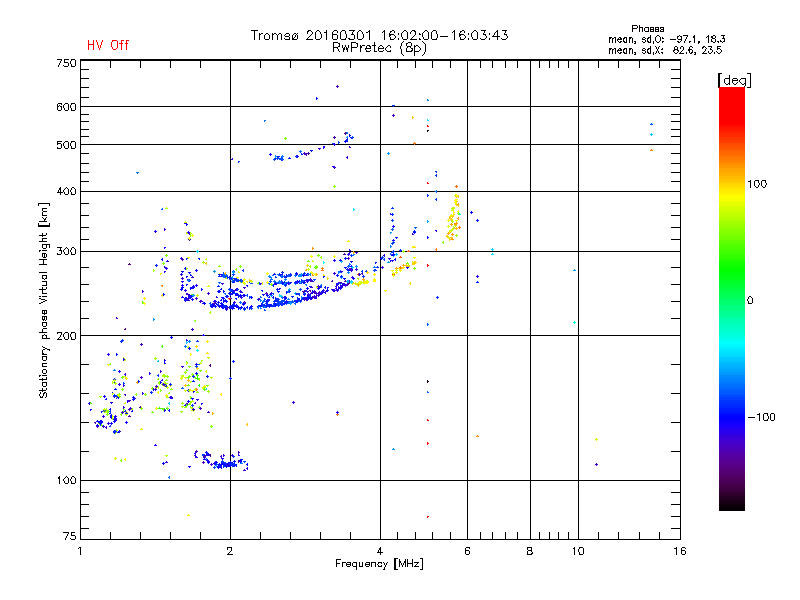The height and width of the screenshot is (600, 800).
Task: Click the blue echo cluster just above 100 km
Action: coord(222,460)
